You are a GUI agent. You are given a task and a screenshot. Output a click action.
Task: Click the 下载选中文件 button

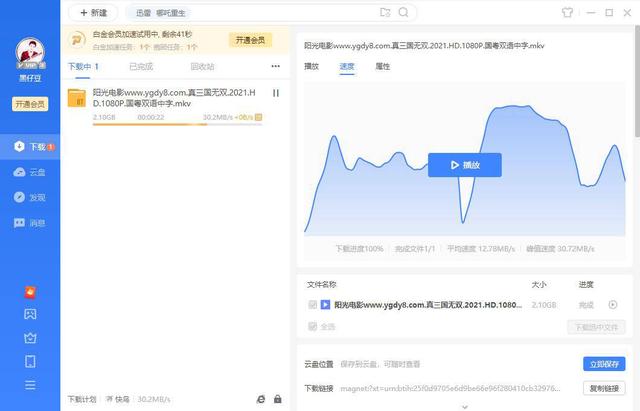[x=596, y=327]
